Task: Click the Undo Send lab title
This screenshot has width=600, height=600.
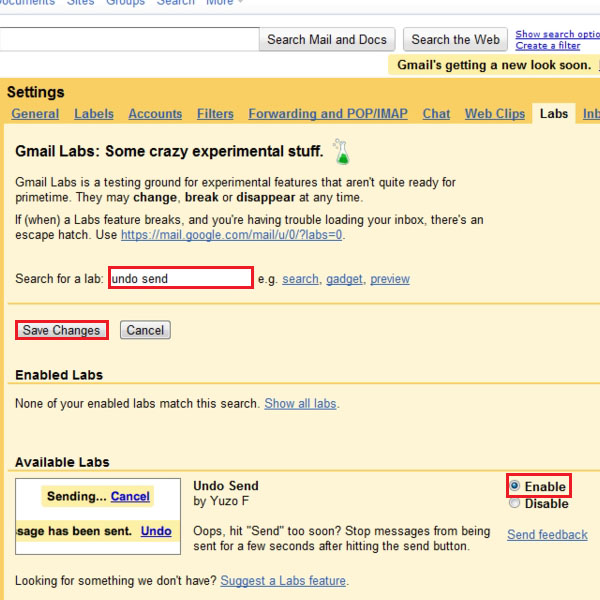Action: tap(226, 486)
